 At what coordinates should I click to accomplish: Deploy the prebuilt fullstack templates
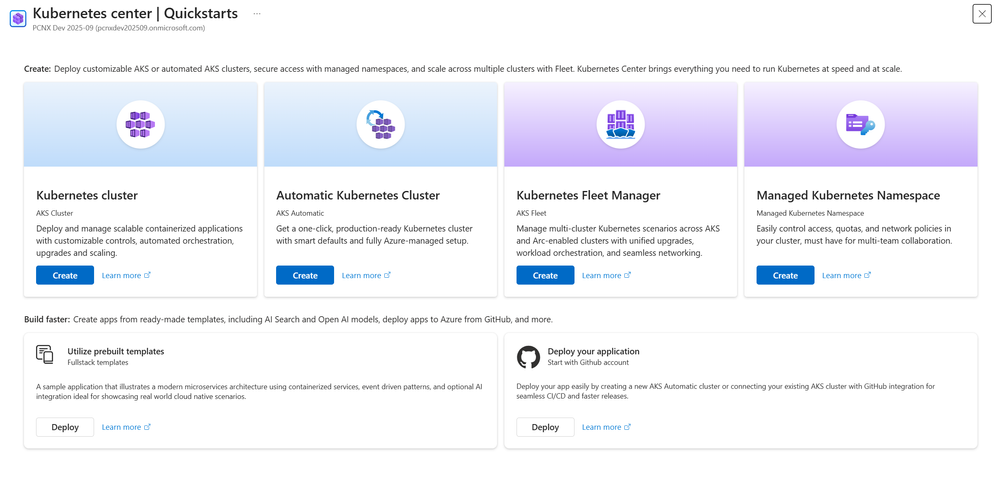65,427
